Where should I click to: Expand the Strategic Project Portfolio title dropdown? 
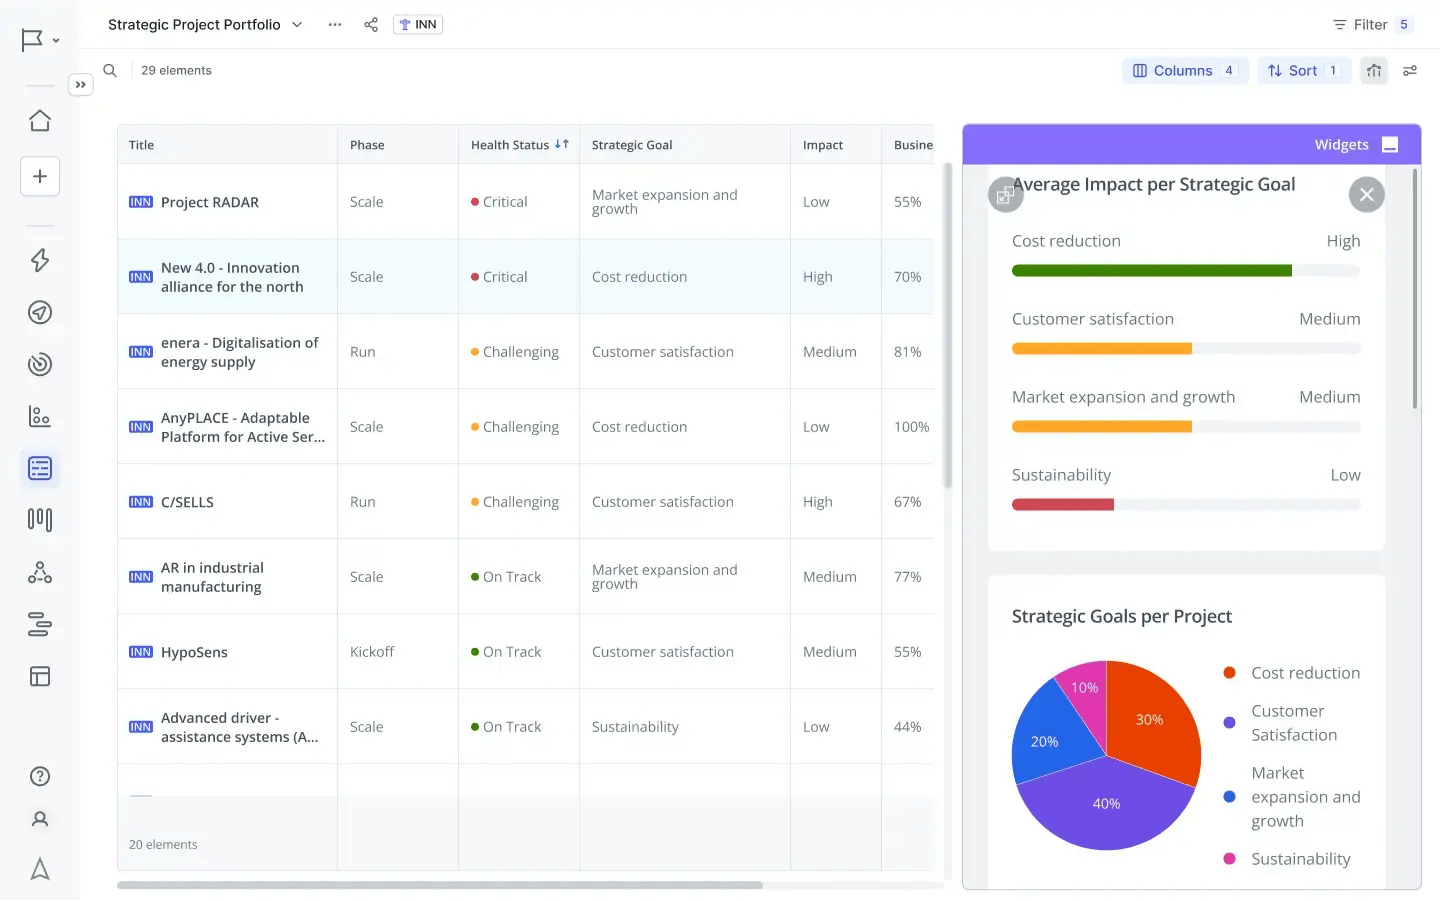(x=296, y=24)
